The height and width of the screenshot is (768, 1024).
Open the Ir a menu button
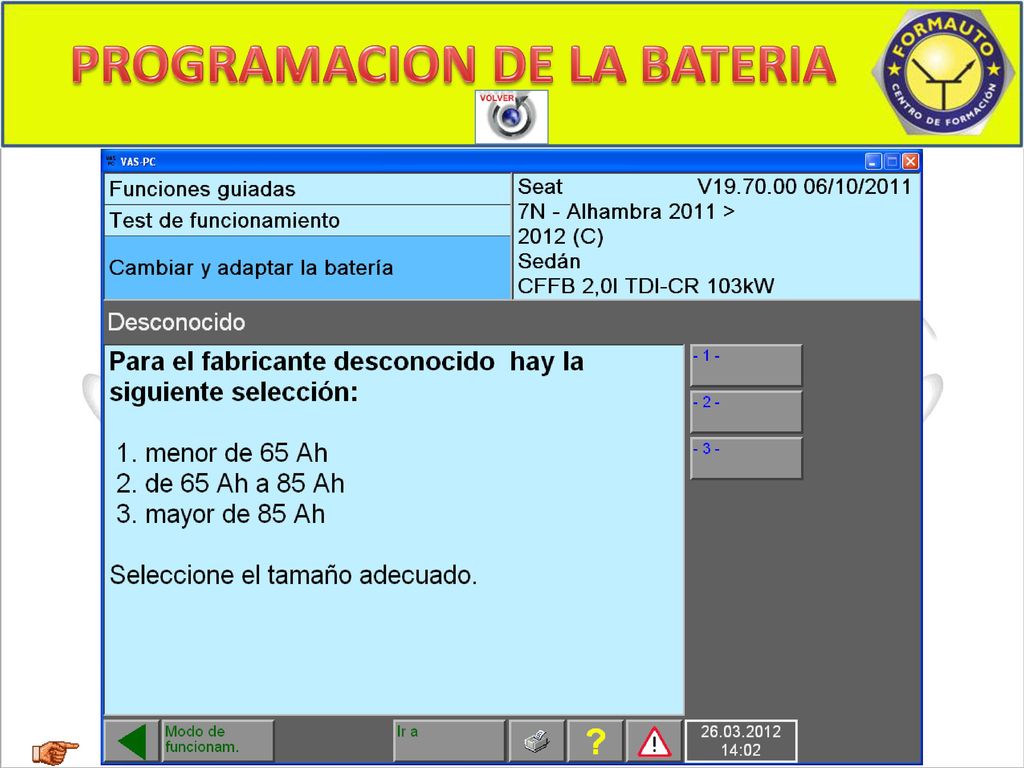449,741
